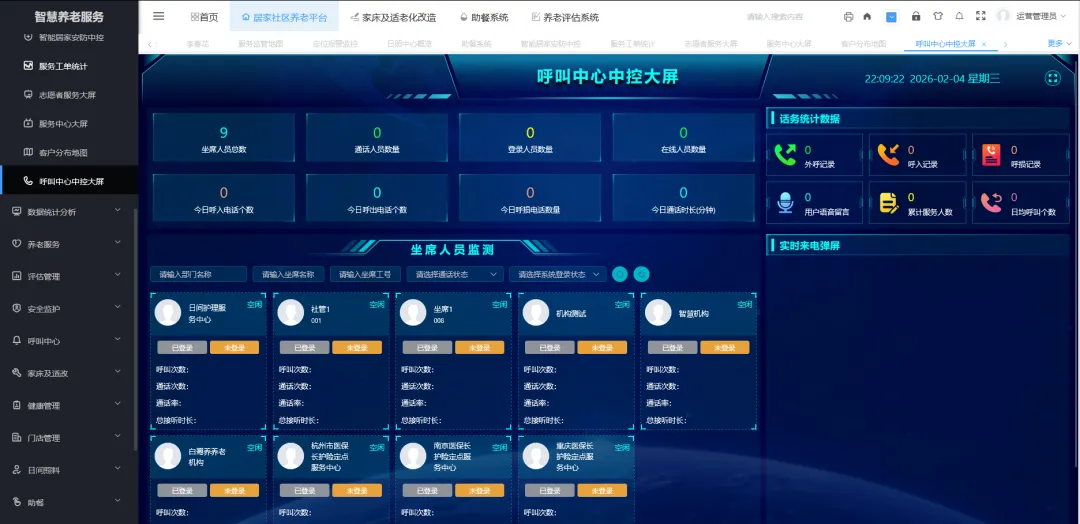This screenshot has height=524, width=1080.
Task: Open the 养老评估系统 top menu
Action: point(565,17)
